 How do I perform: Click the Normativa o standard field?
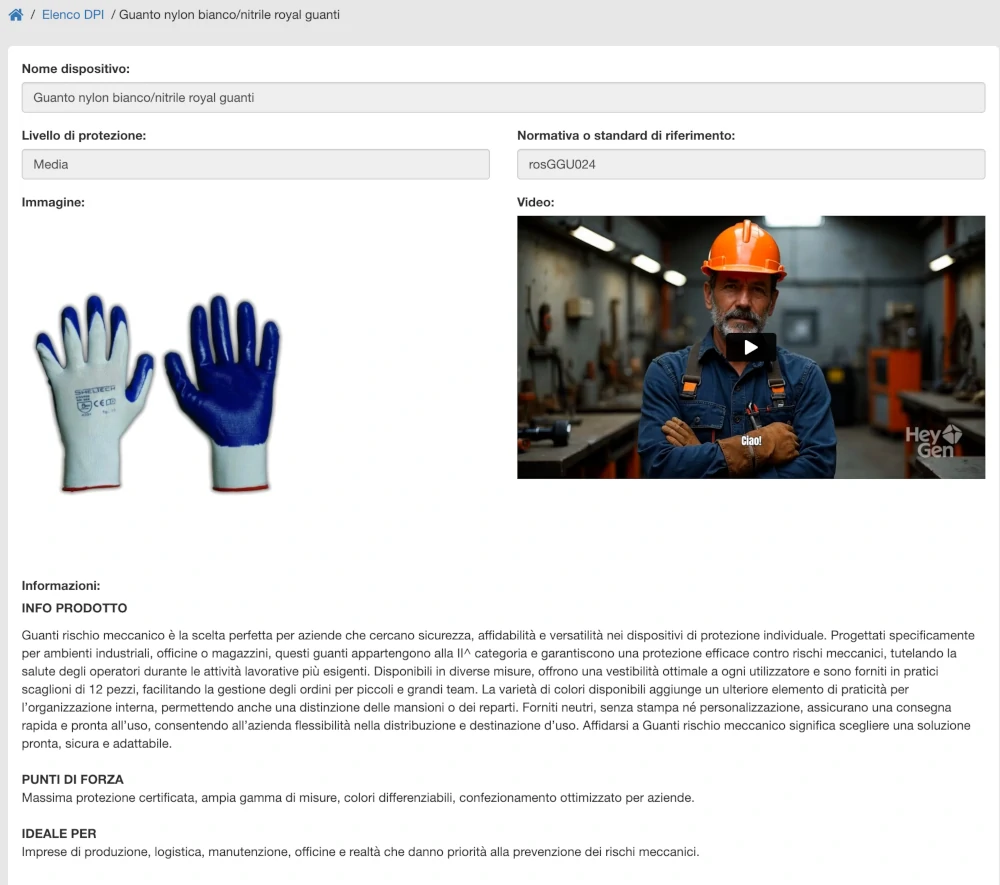point(750,164)
